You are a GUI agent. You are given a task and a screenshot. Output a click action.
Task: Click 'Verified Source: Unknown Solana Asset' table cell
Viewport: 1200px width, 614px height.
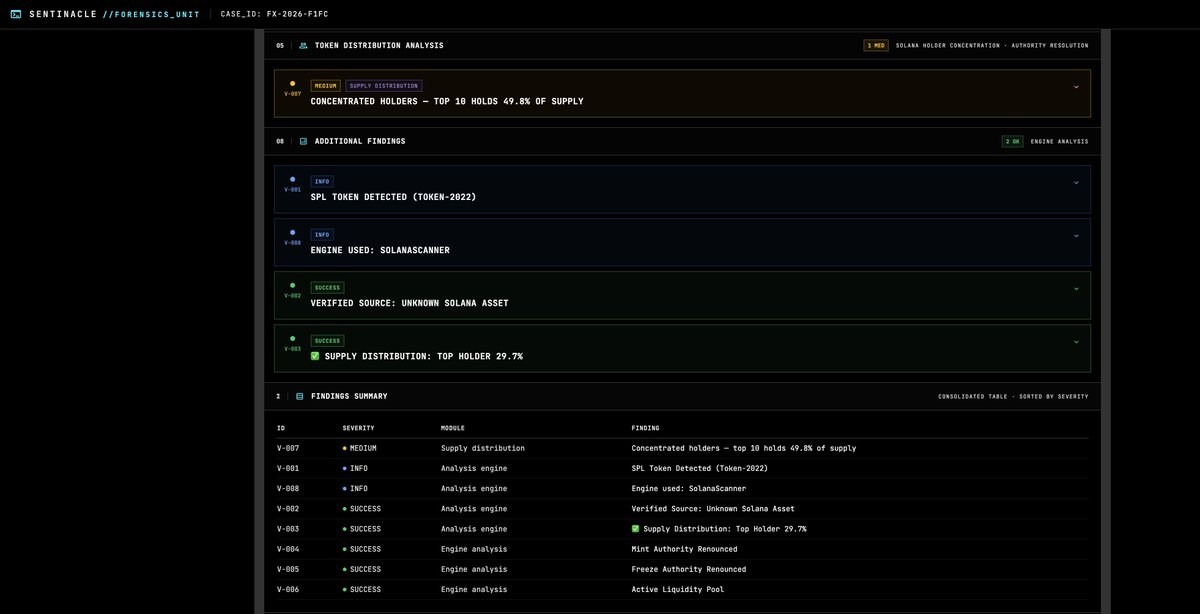713,508
